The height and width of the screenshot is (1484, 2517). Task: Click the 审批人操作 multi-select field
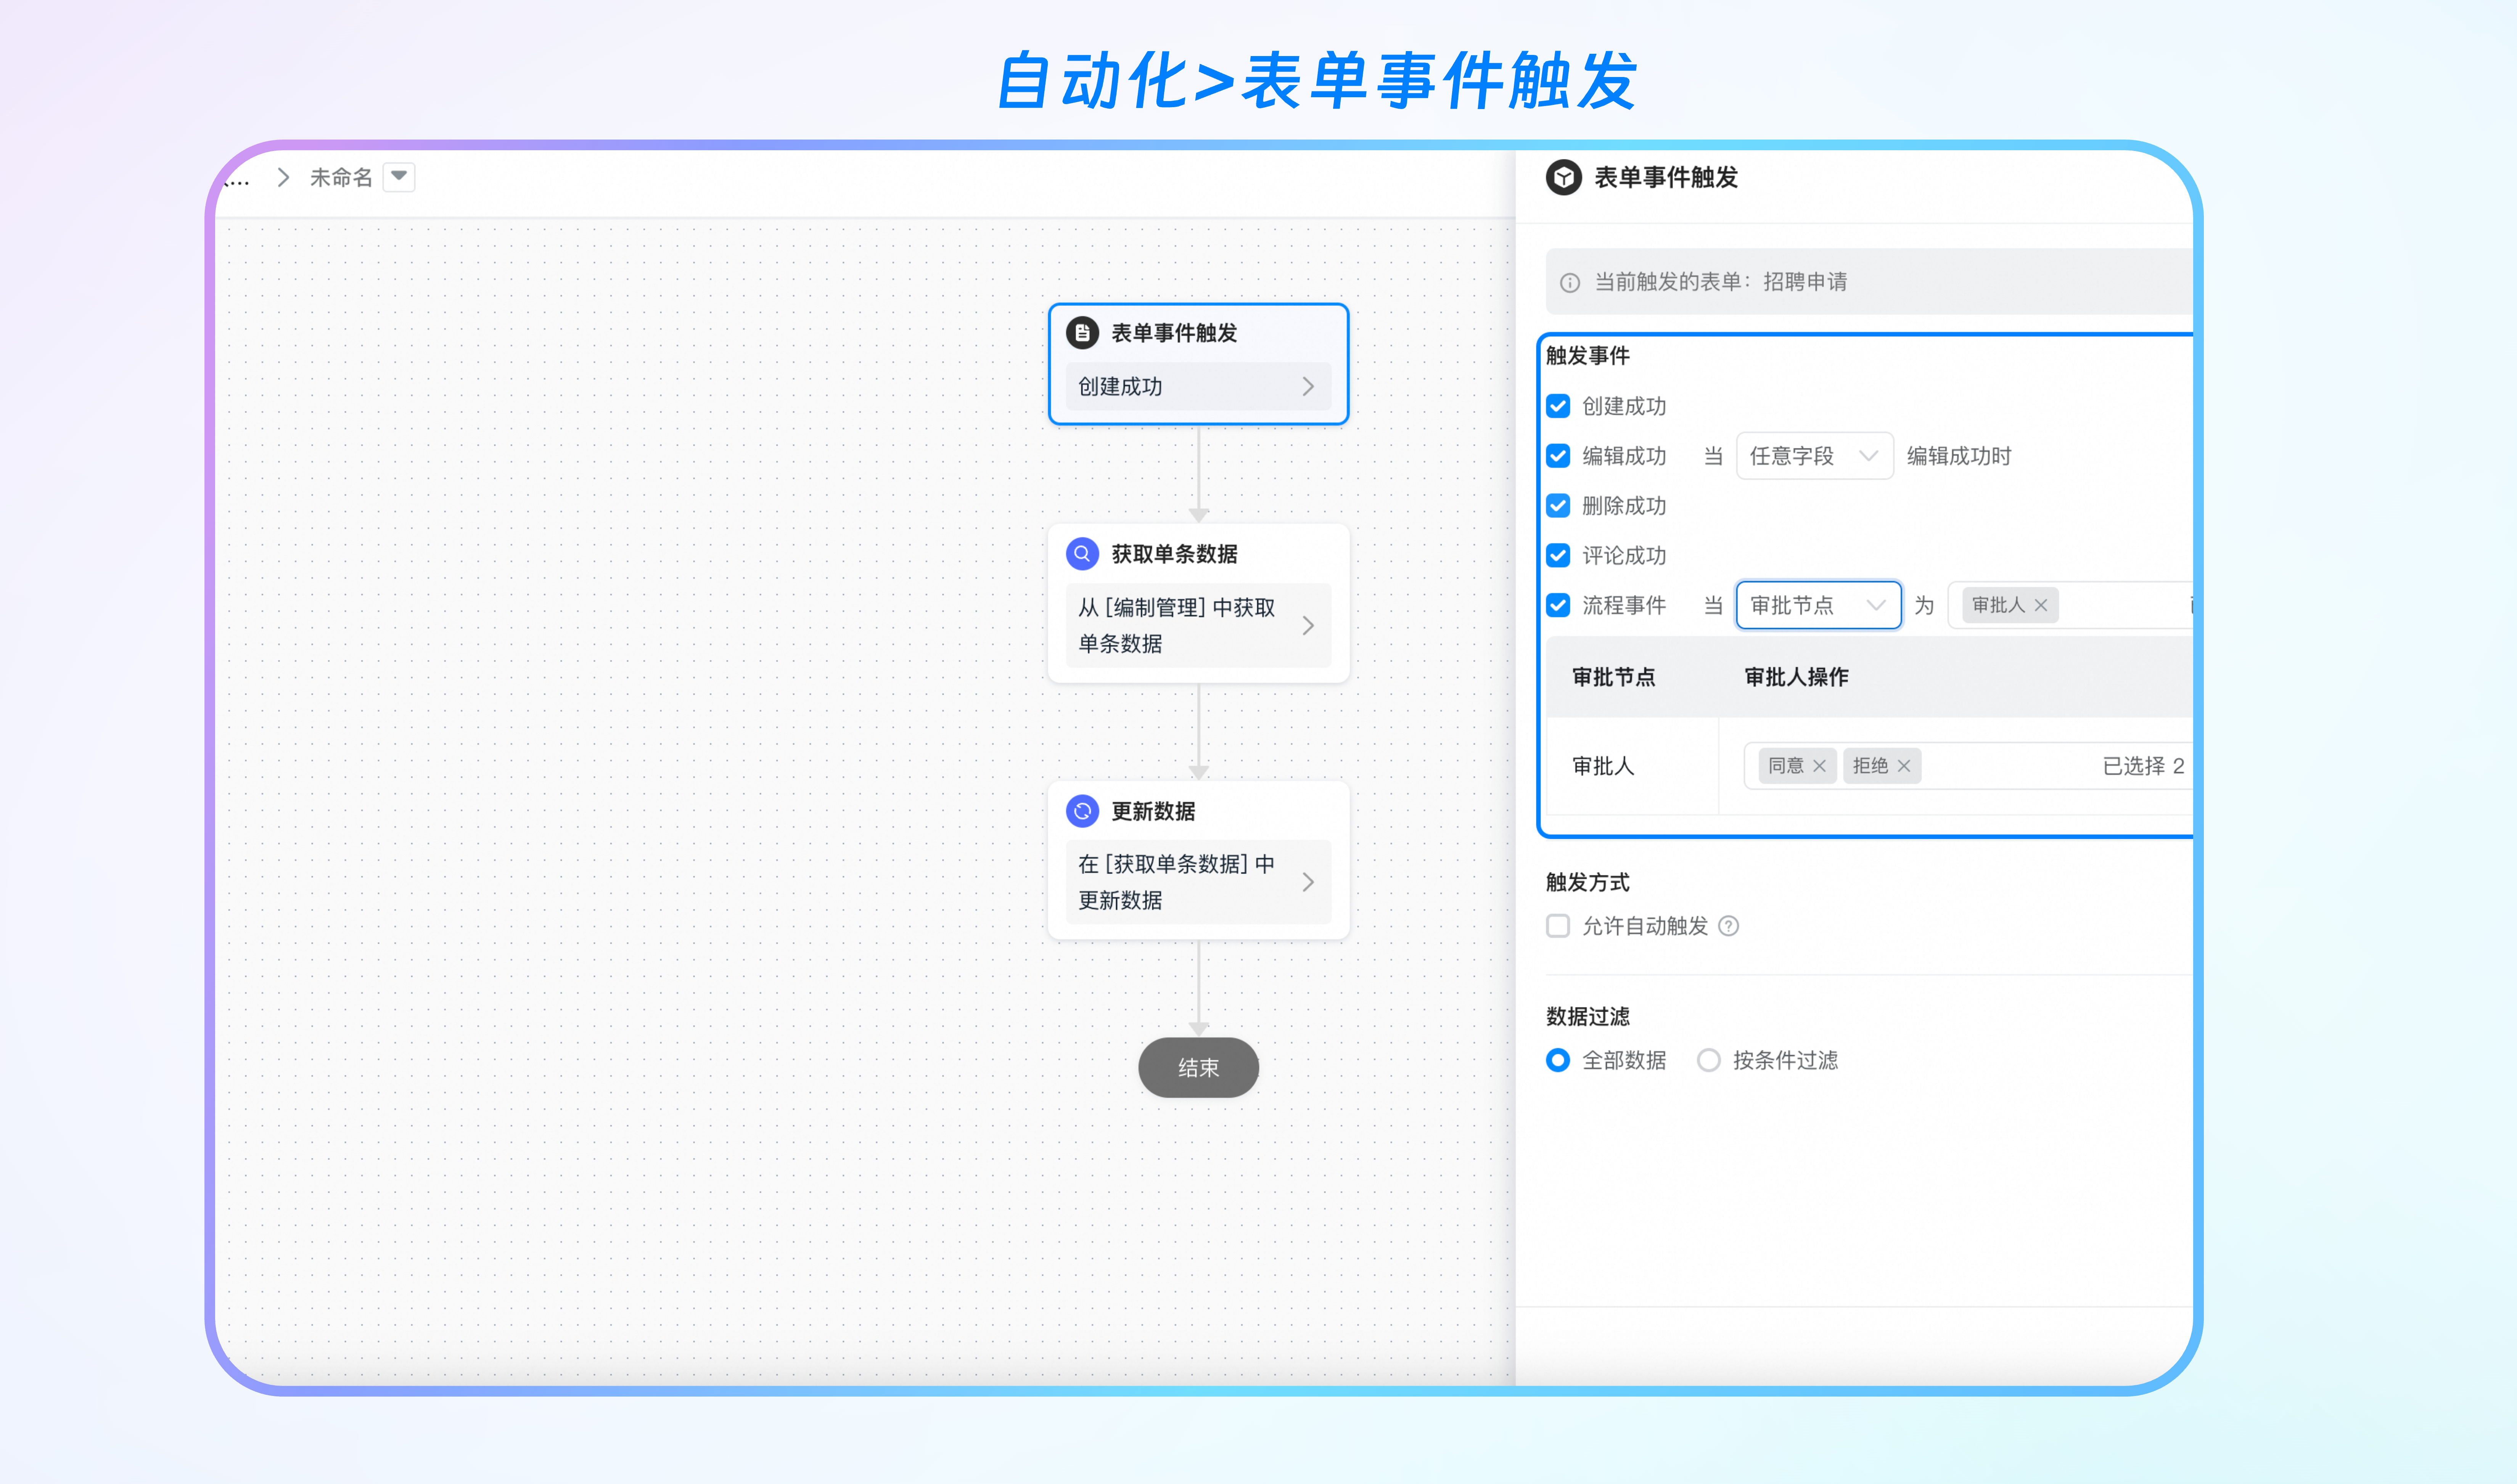[x=1968, y=766]
